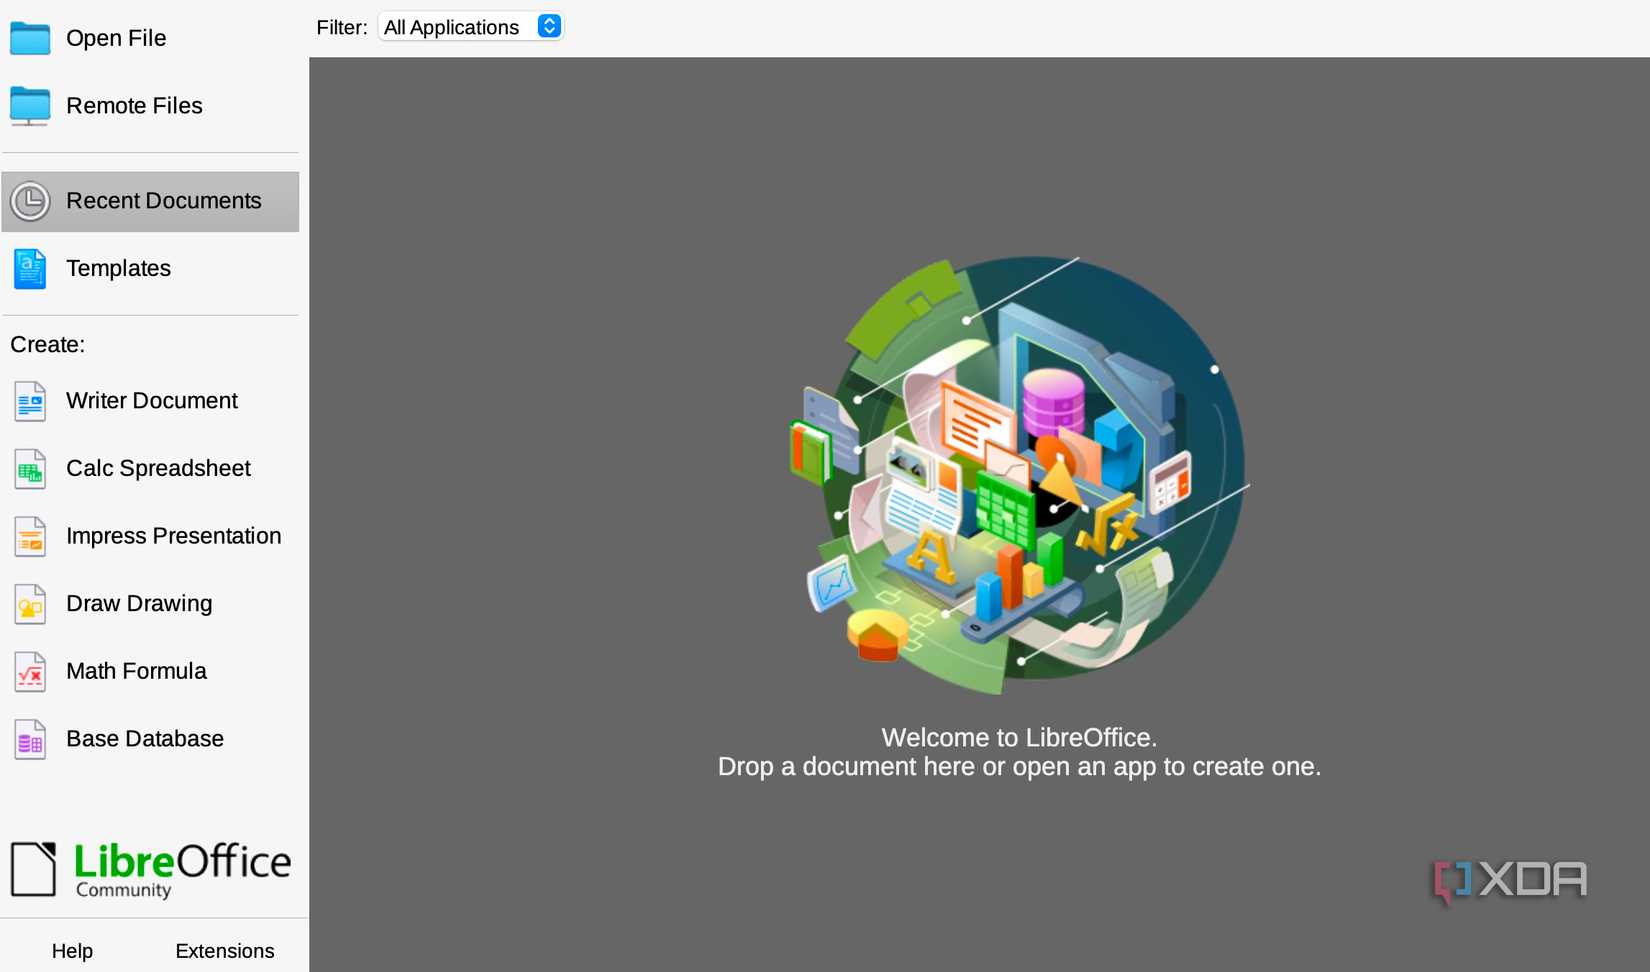This screenshot has width=1650, height=972.
Task: Open the Calc Spreadsheet icon
Action: pos(29,469)
